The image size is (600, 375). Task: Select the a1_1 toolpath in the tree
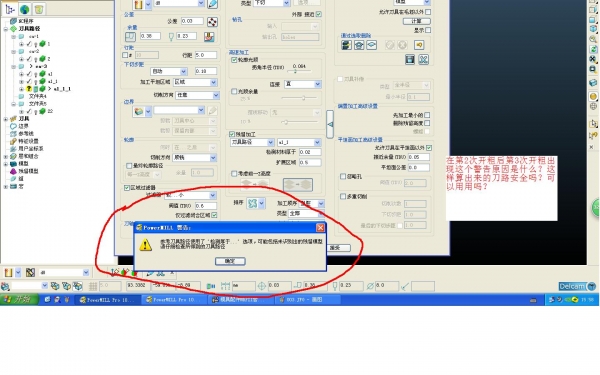[x=53, y=81]
